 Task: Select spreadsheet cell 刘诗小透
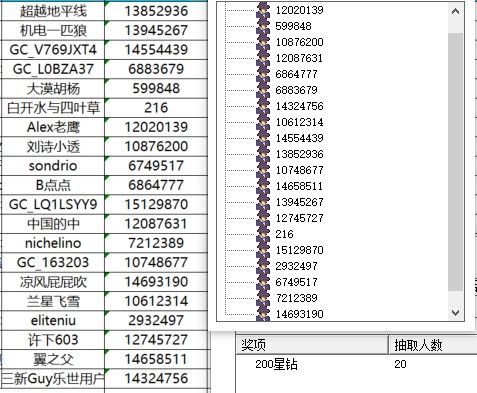53,146
